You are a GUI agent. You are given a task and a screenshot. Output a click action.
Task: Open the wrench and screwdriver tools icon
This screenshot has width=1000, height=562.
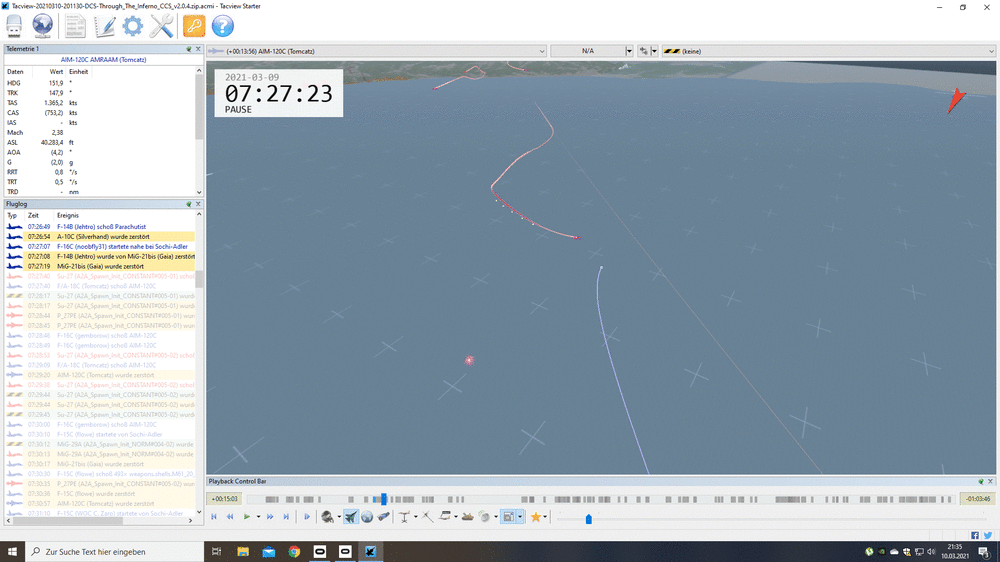(x=161, y=26)
